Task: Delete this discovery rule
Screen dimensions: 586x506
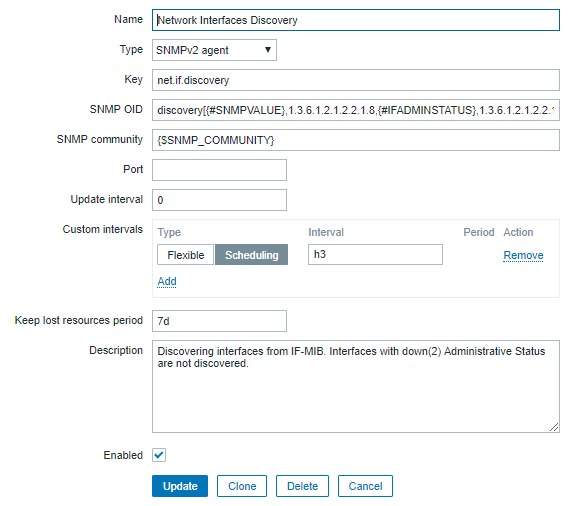Action: (x=302, y=486)
